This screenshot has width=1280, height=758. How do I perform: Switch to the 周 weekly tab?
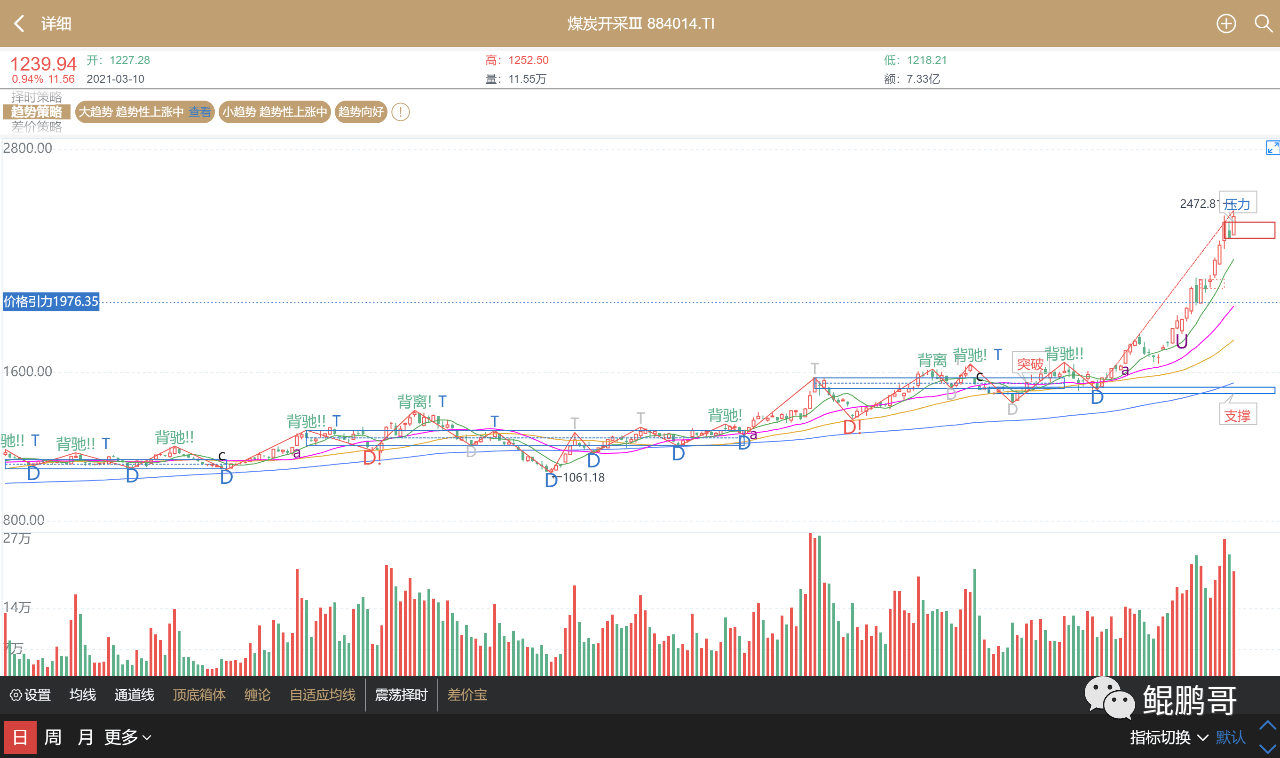pyautogui.click(x=51, y=737)
